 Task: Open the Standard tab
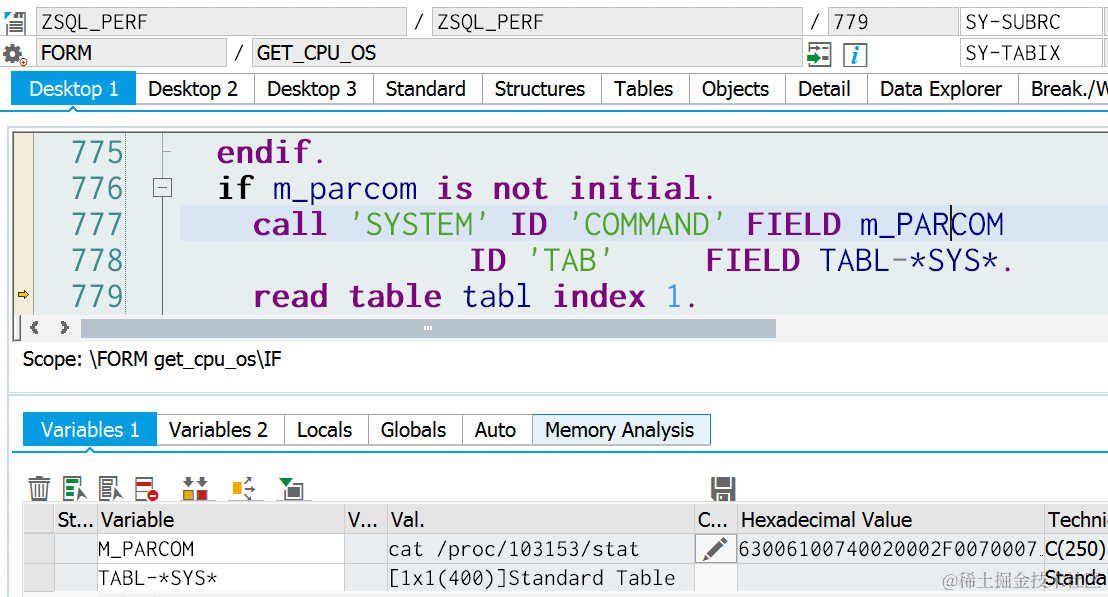(x=425, y=89)
